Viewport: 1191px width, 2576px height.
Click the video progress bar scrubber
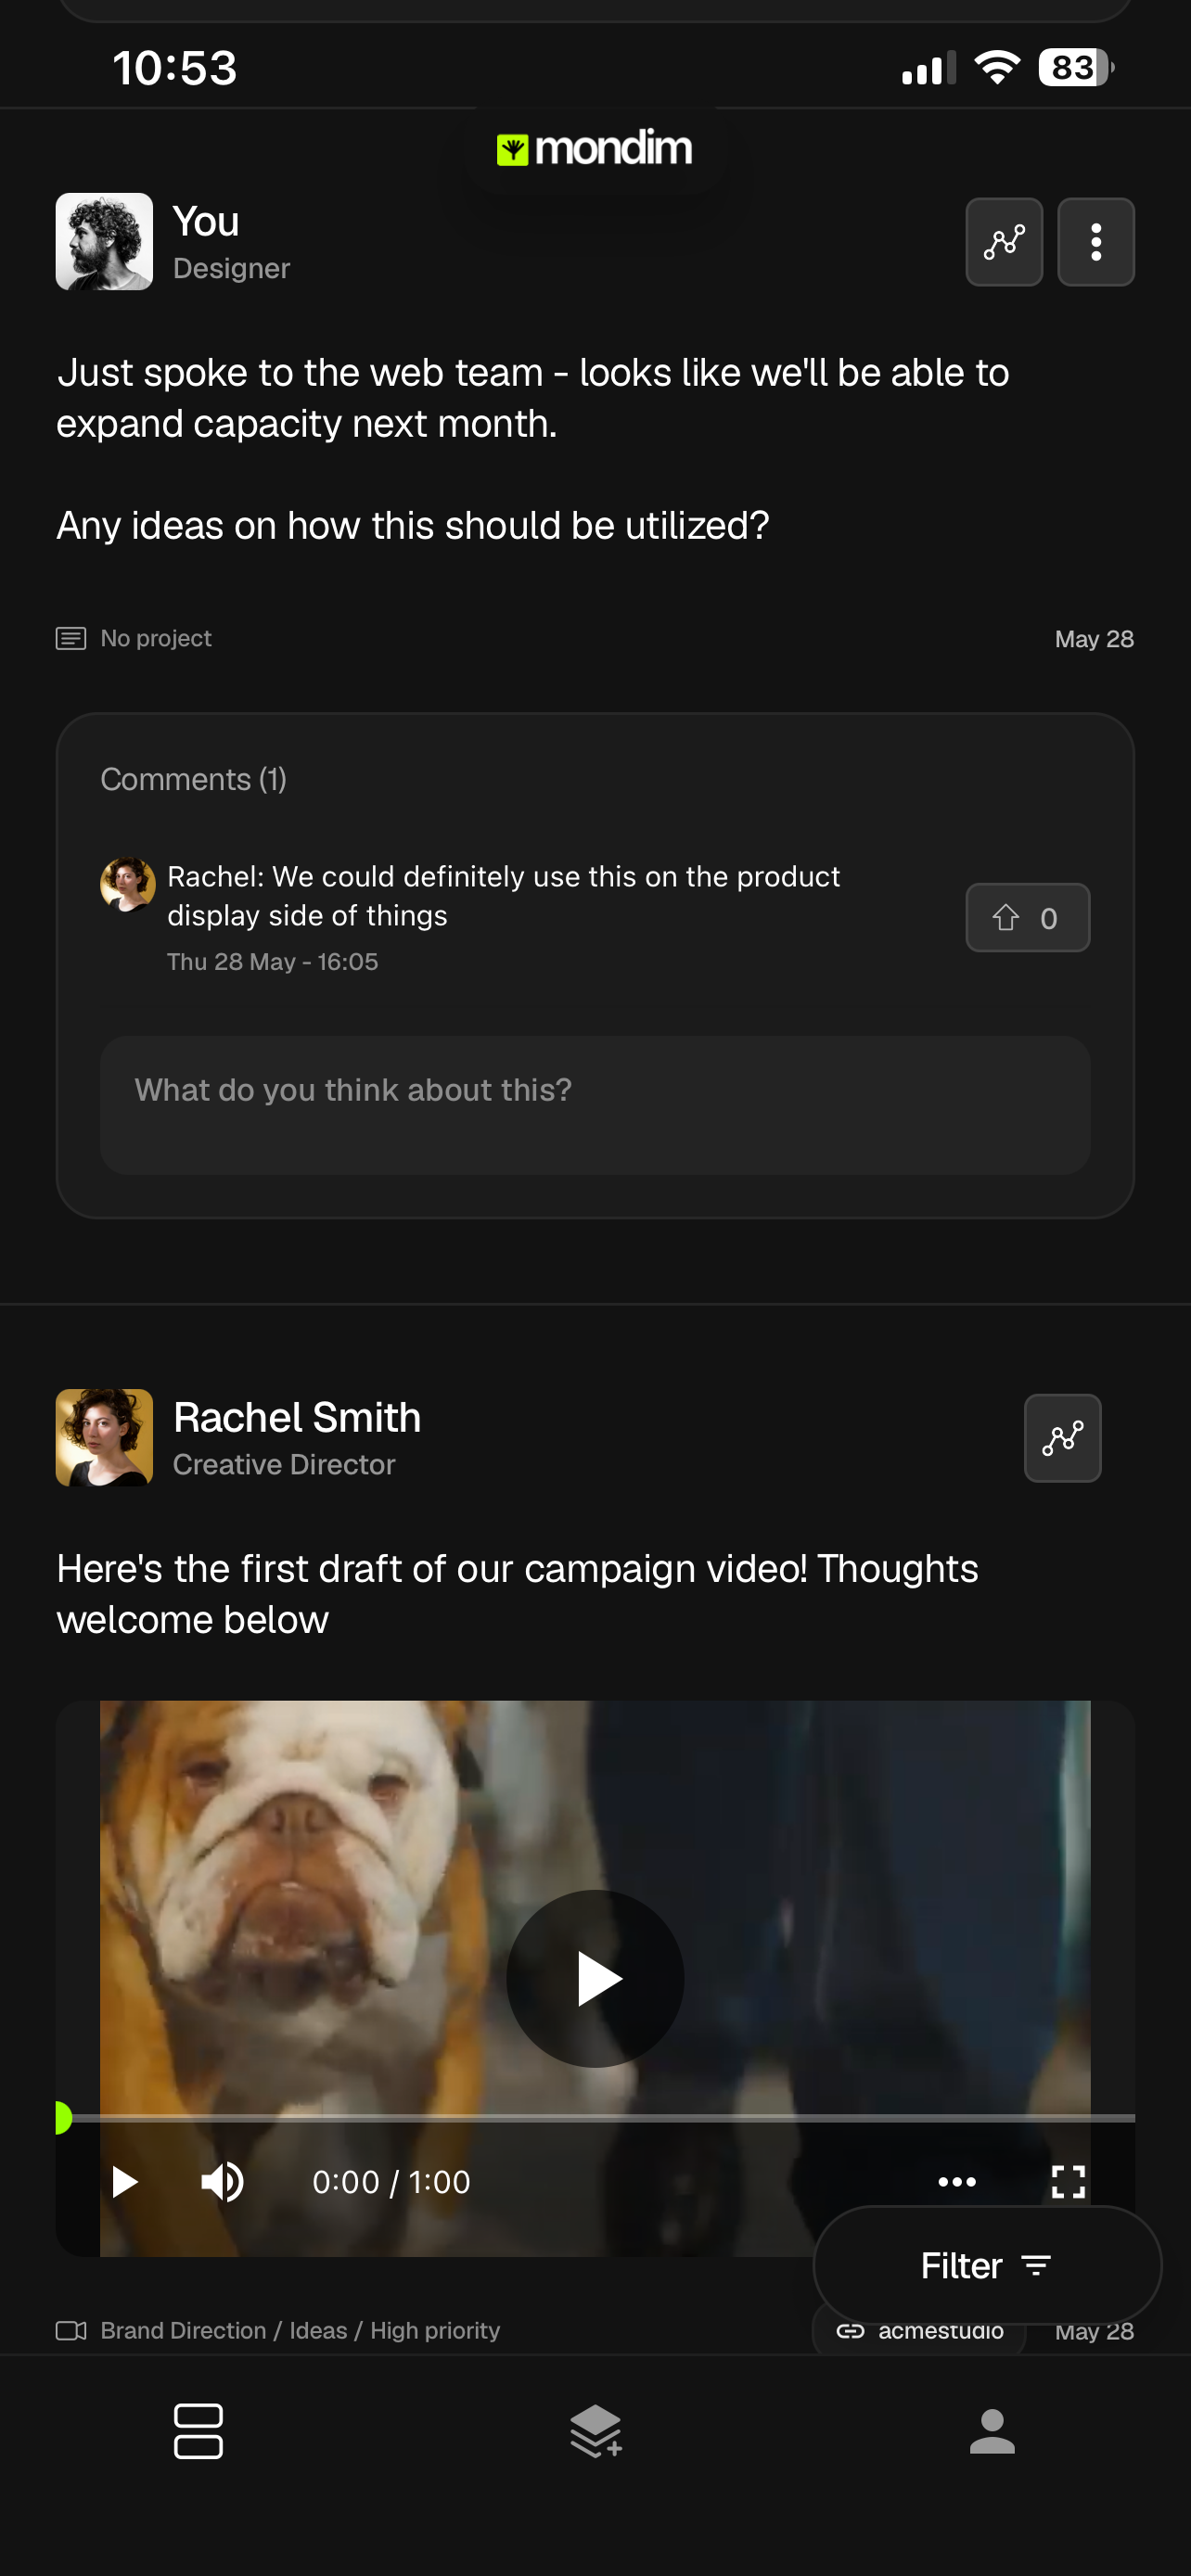[62, 2117]
